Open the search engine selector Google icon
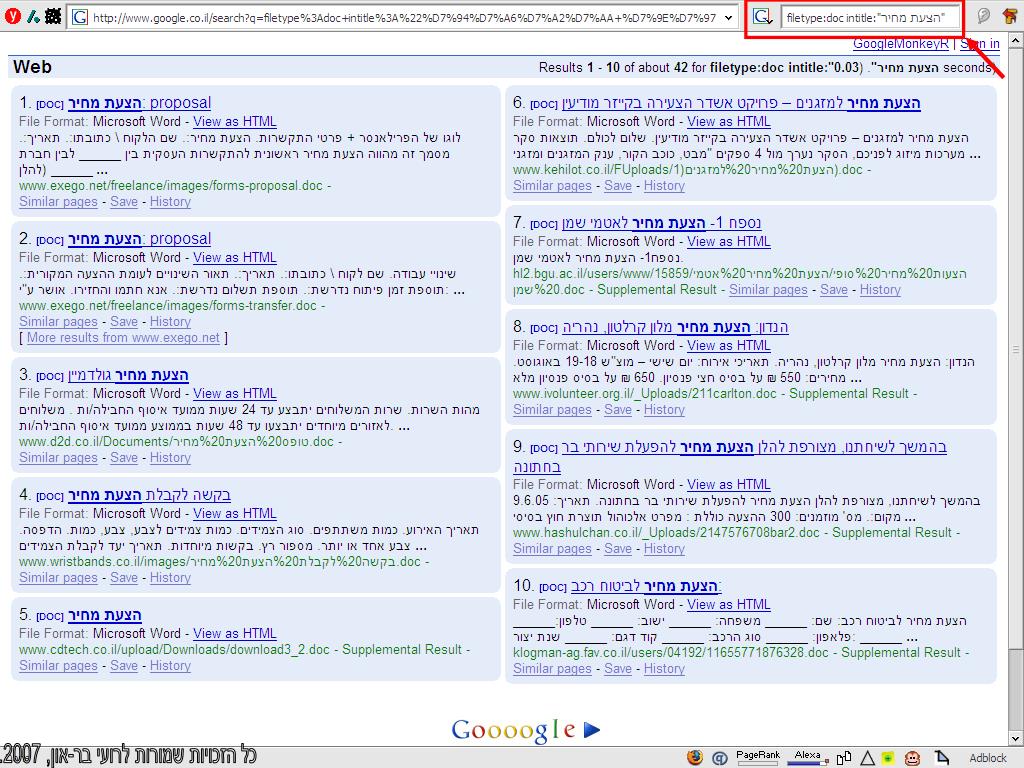The width and height of the screenshot is (1024, 768). point(762,17)
